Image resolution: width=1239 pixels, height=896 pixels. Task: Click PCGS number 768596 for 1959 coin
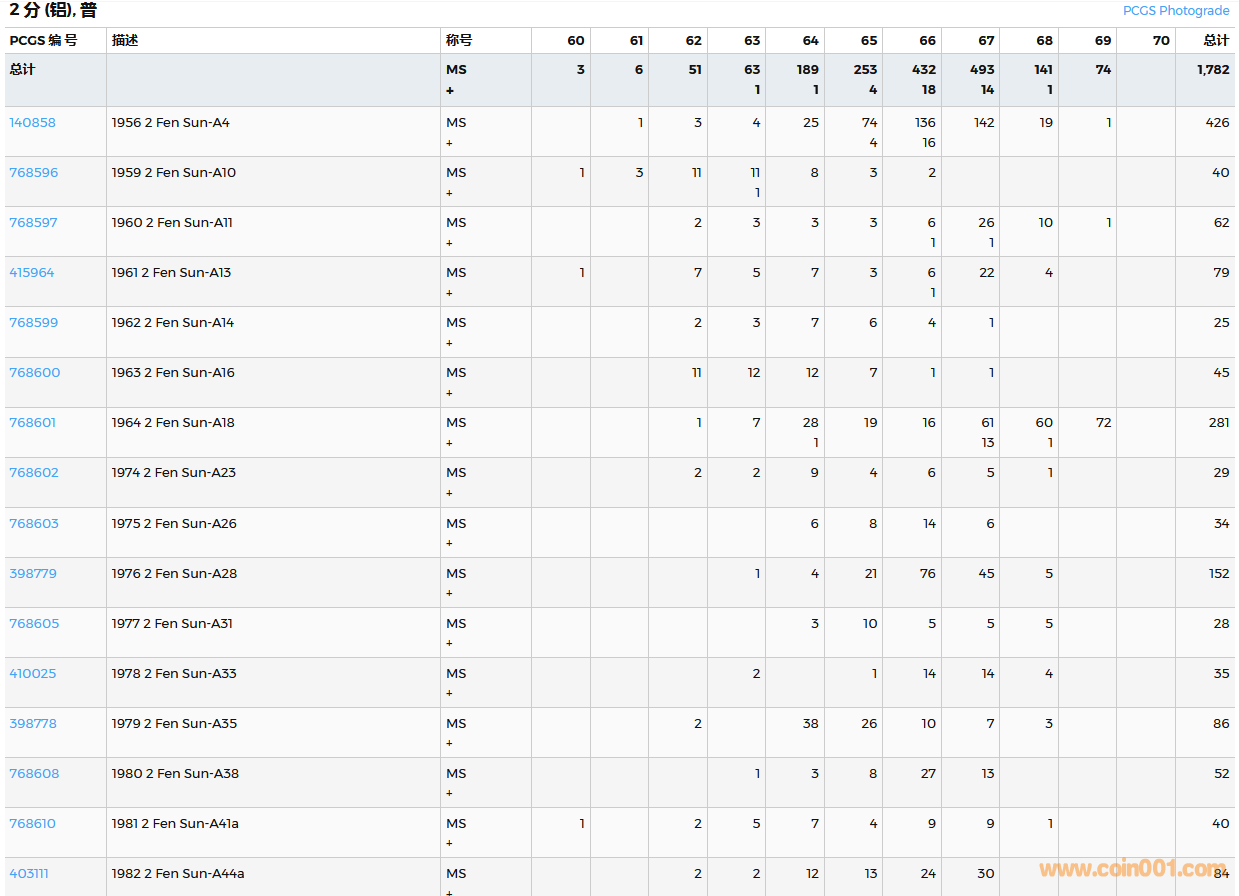34,173
